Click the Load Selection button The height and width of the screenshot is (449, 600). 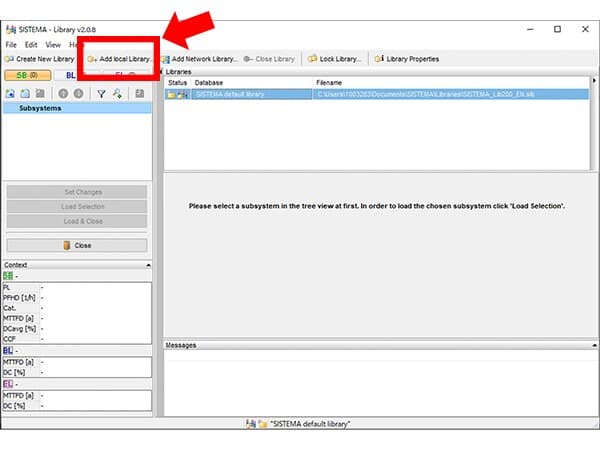pyautogui.click(x=77, y=206)
